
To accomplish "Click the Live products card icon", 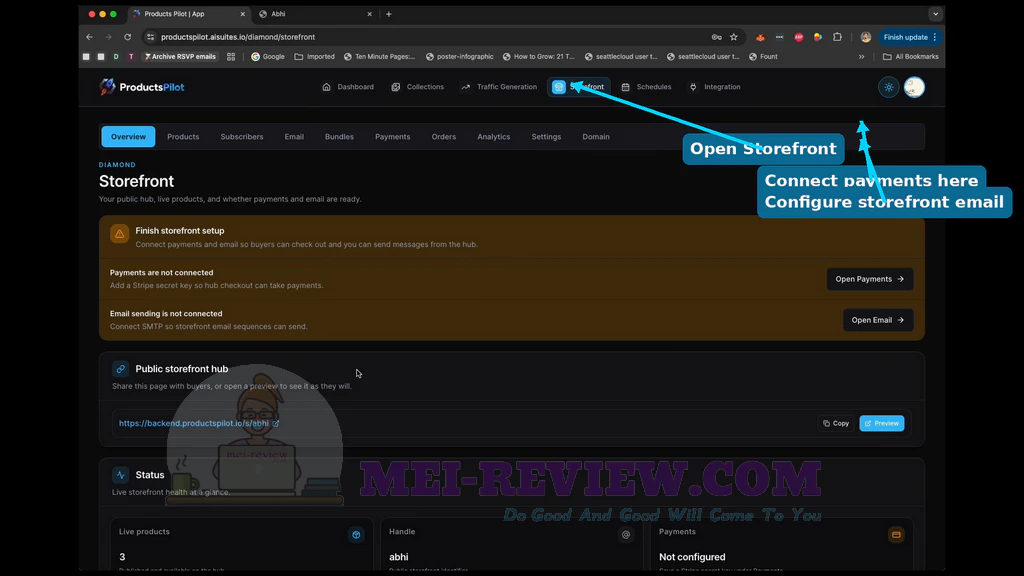I will point(356,535).
